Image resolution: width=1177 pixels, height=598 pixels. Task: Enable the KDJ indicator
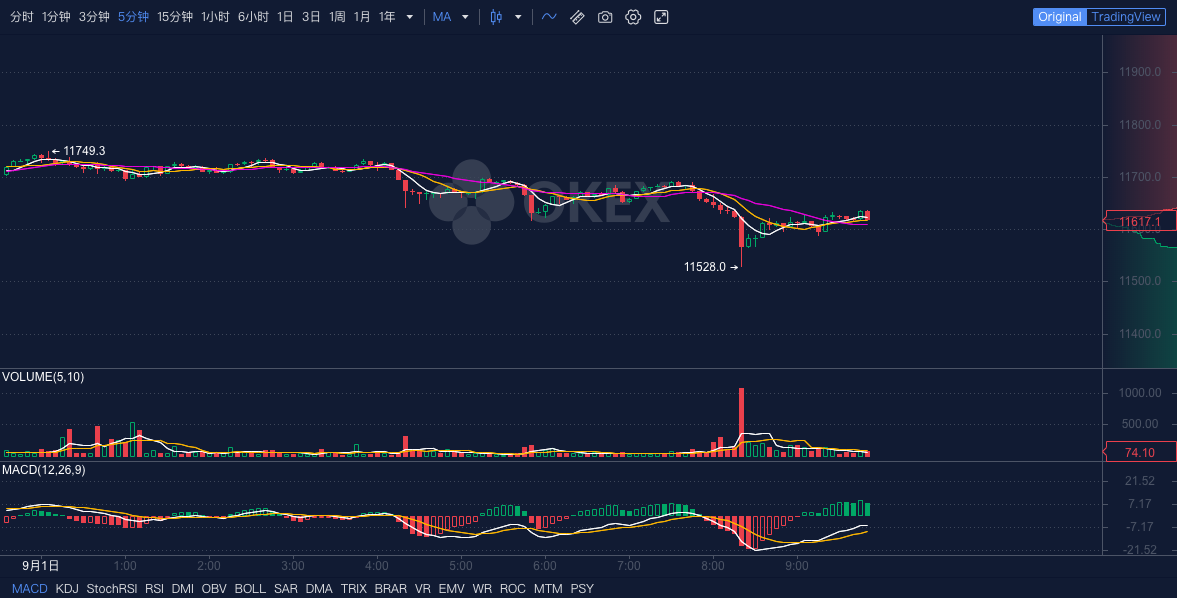(67, 589)
